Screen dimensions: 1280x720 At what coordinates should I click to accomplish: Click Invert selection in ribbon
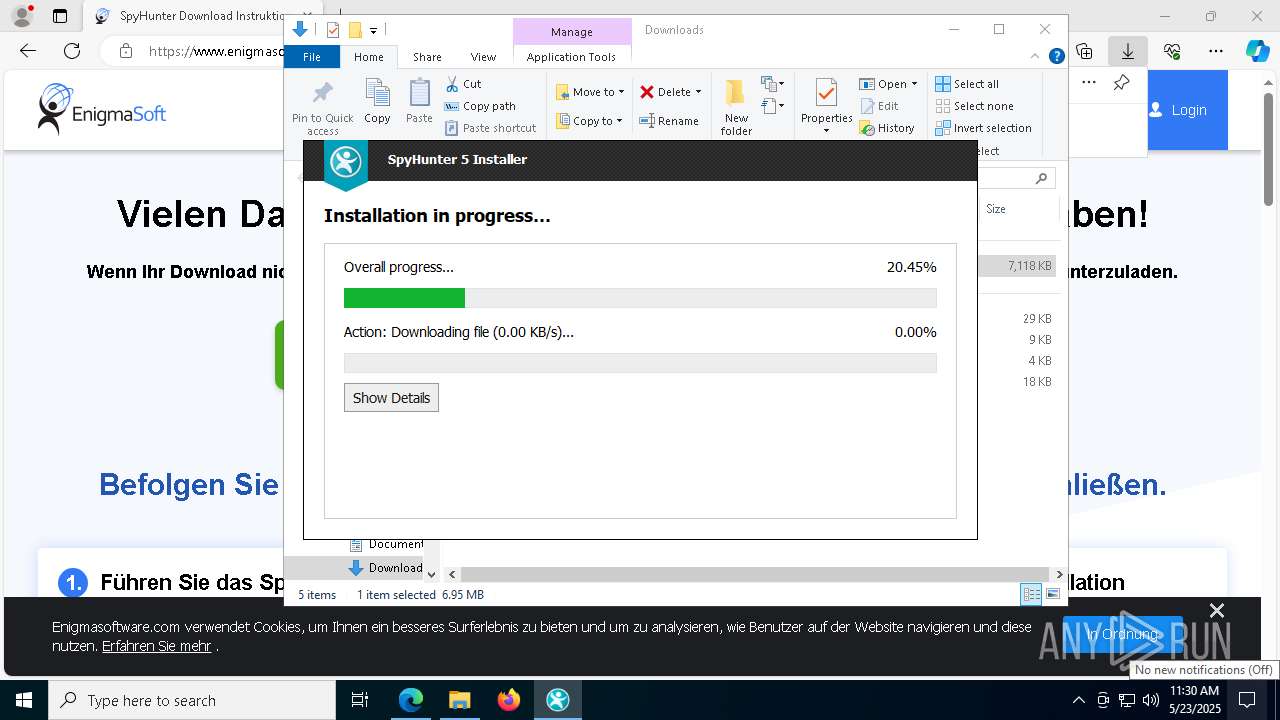(983, 128)
